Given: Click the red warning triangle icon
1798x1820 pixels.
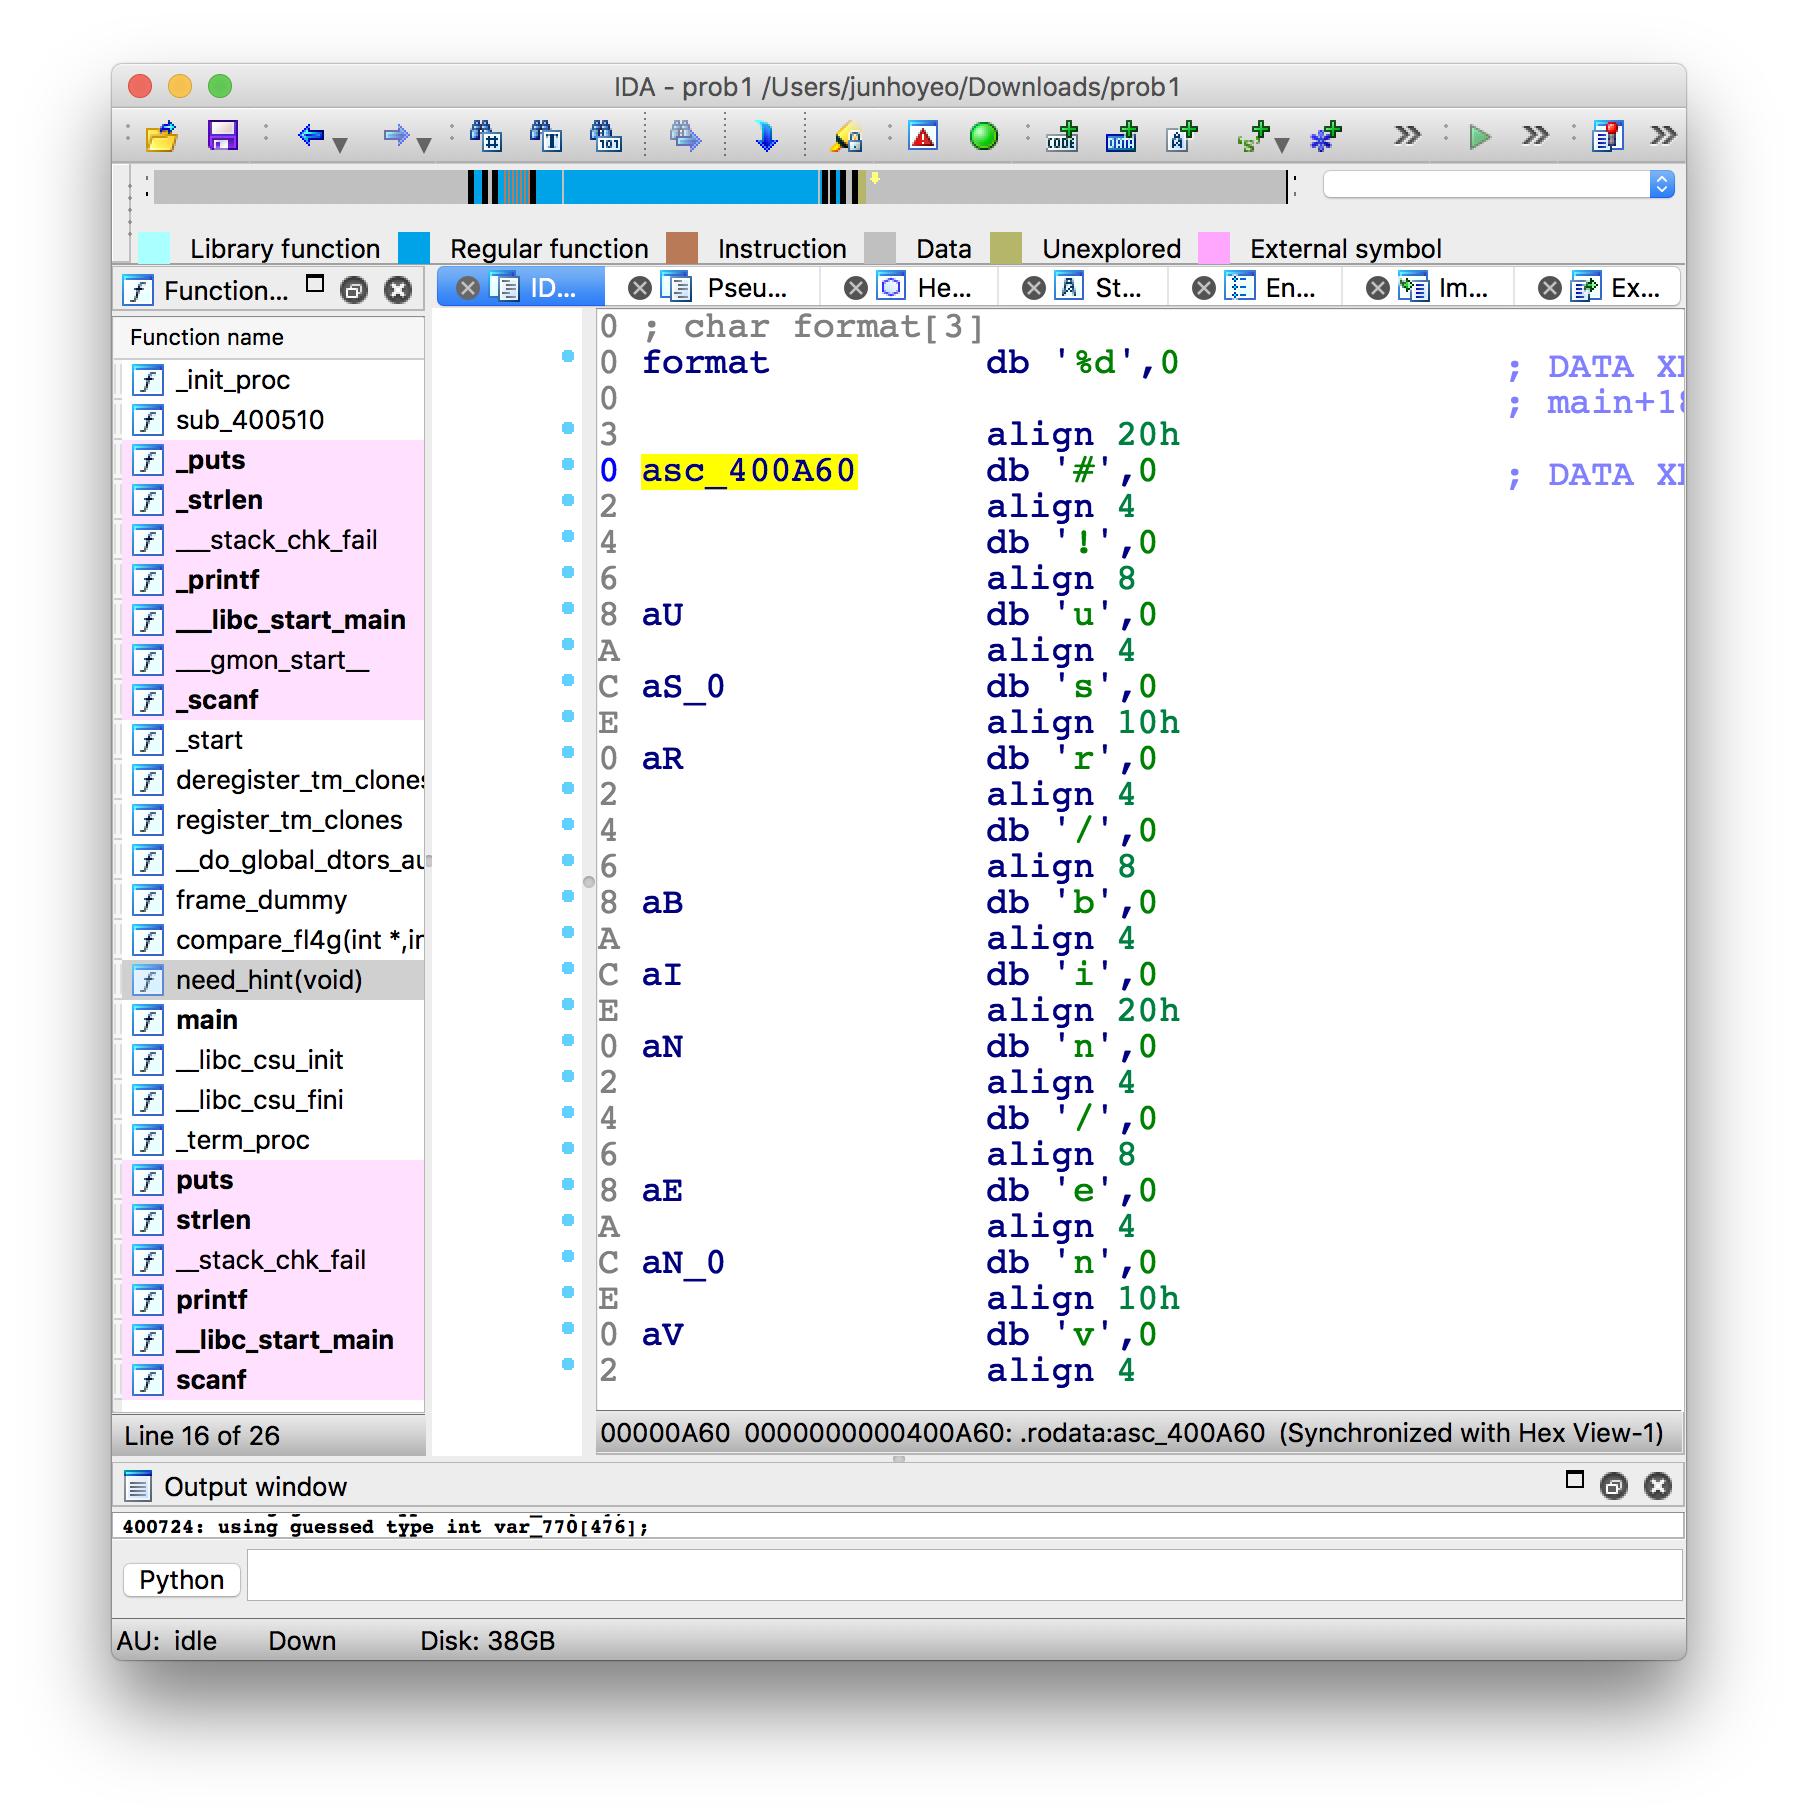Looking at the screenshot, I should click(x=923, y=135).
